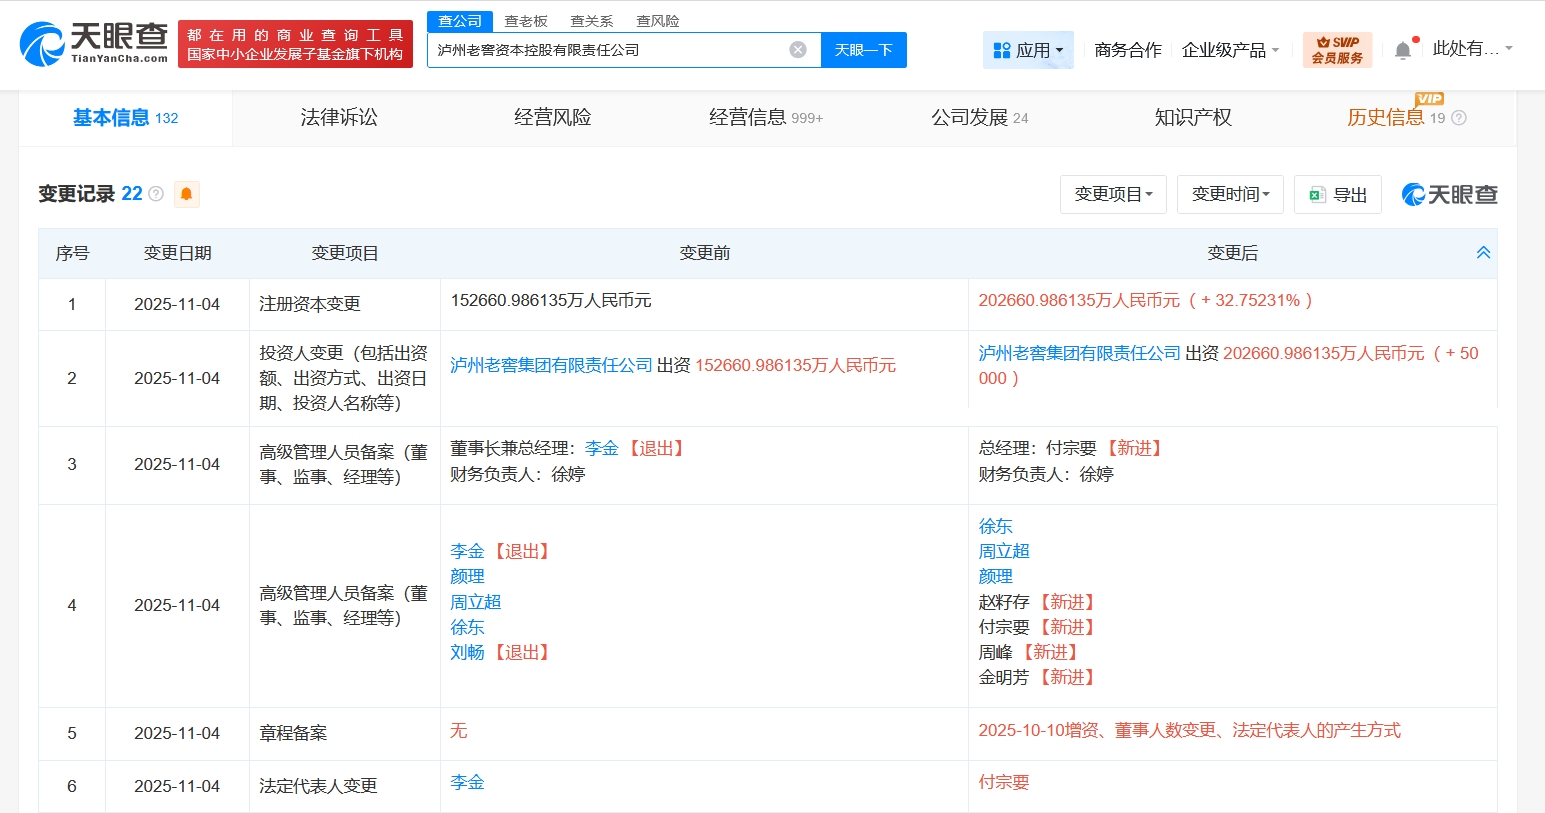
Task: Expand the 变更时间 filter dropdown
Action: [x=1230, y=194]
